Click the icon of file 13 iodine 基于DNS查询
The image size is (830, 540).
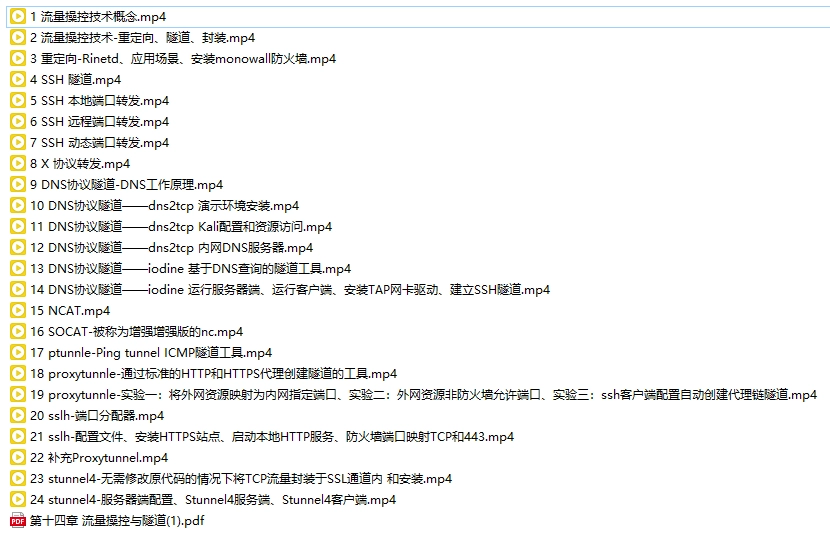click(x=17, y=268)
